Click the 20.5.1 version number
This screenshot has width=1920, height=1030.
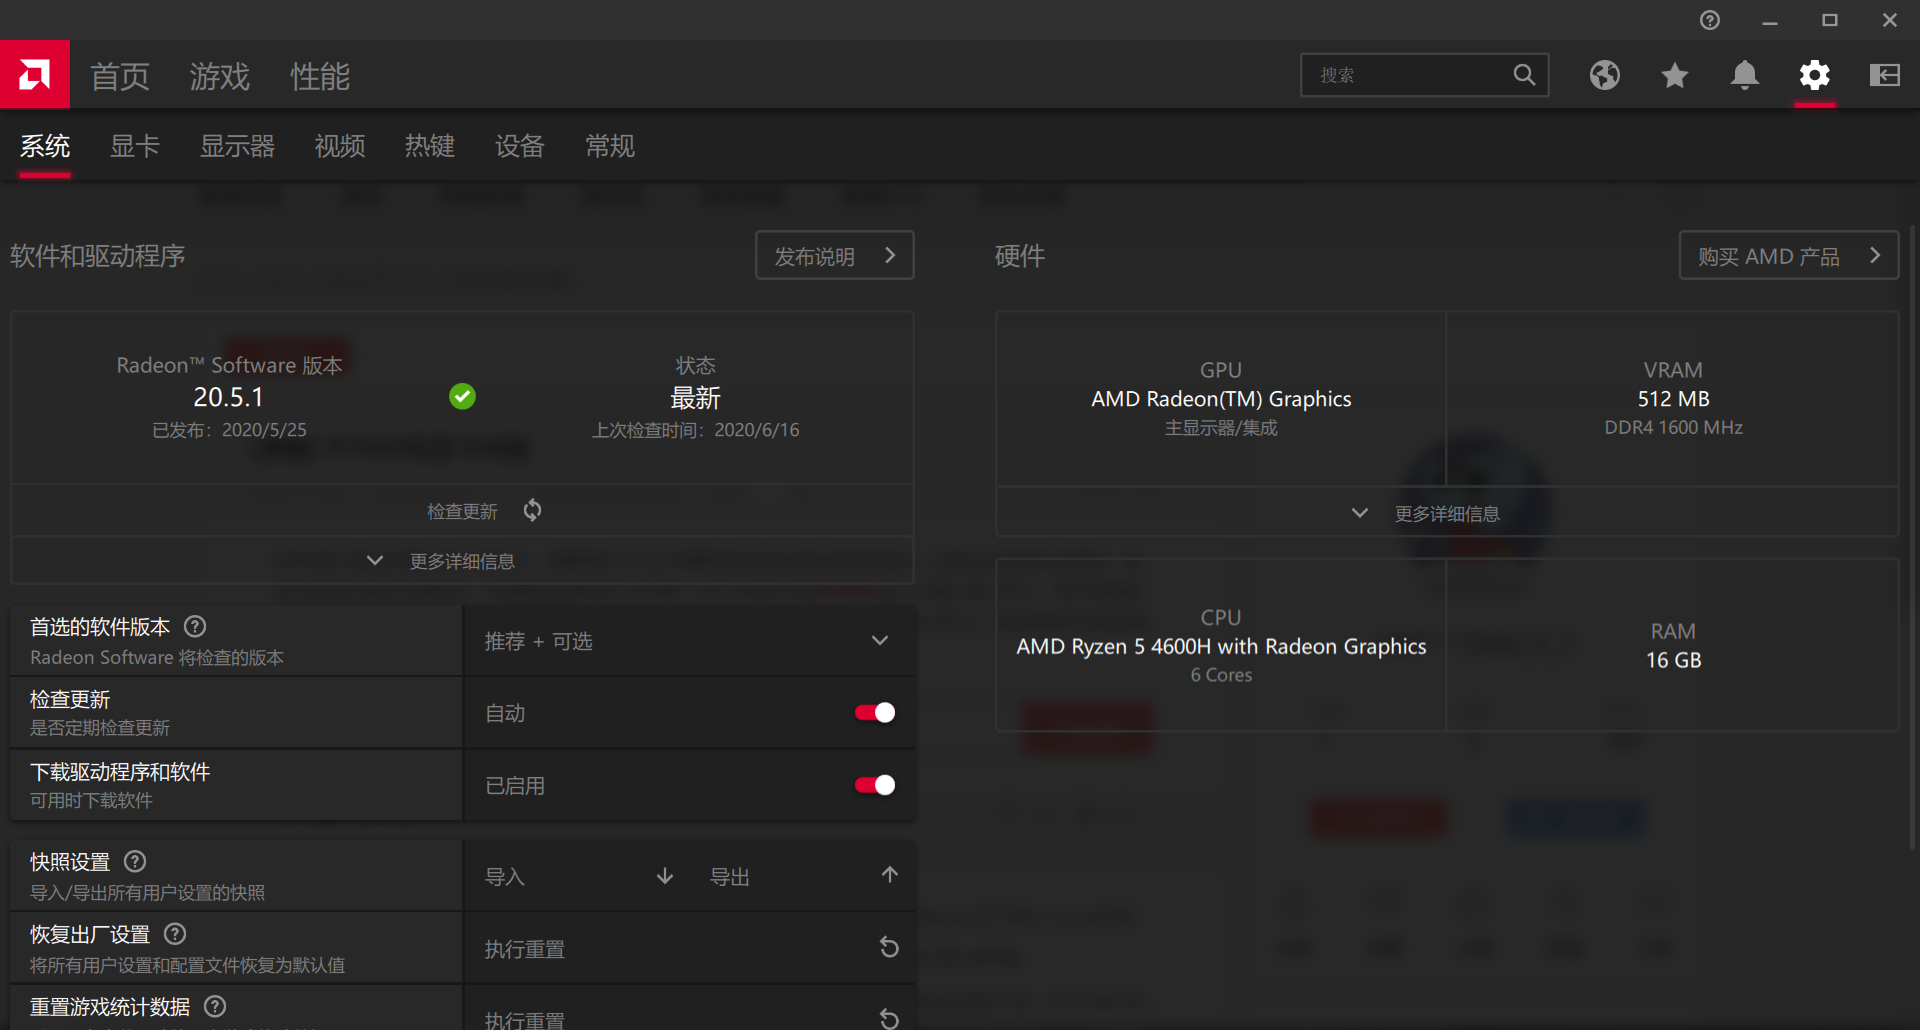pos(228,397)
